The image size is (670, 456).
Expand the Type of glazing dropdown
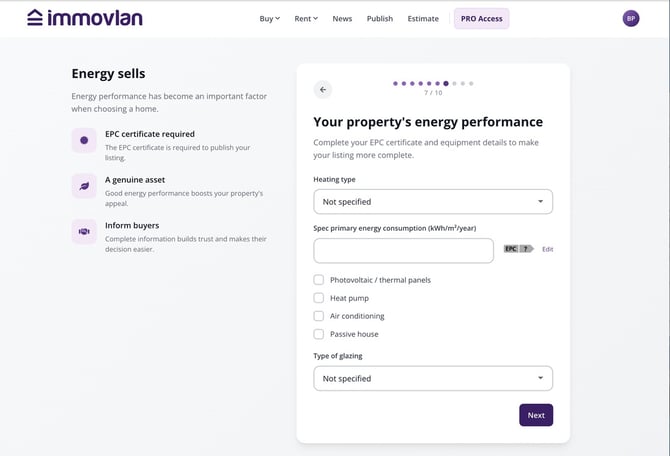pos(433,378)
